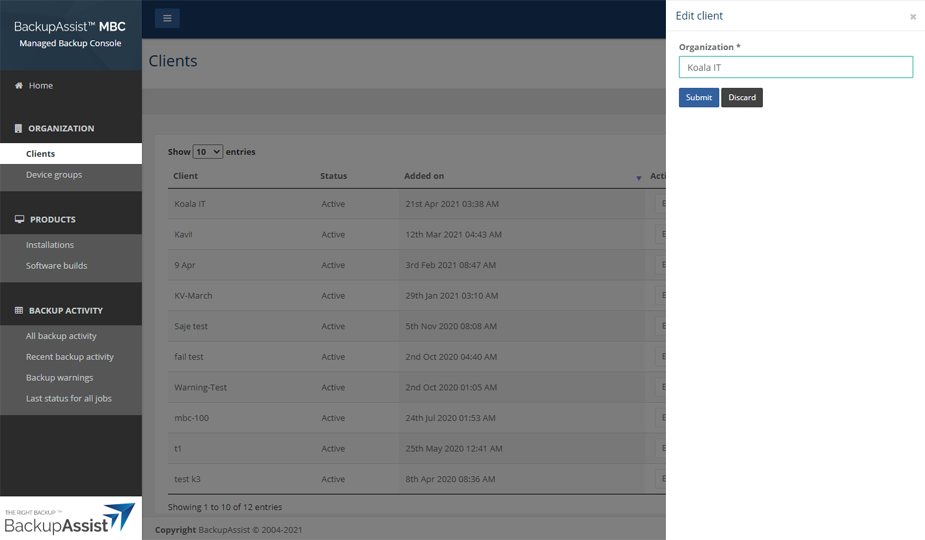This screenshot has width=925, height=540.
Task: Select the Koala IT client row
Action: (416, 204)
